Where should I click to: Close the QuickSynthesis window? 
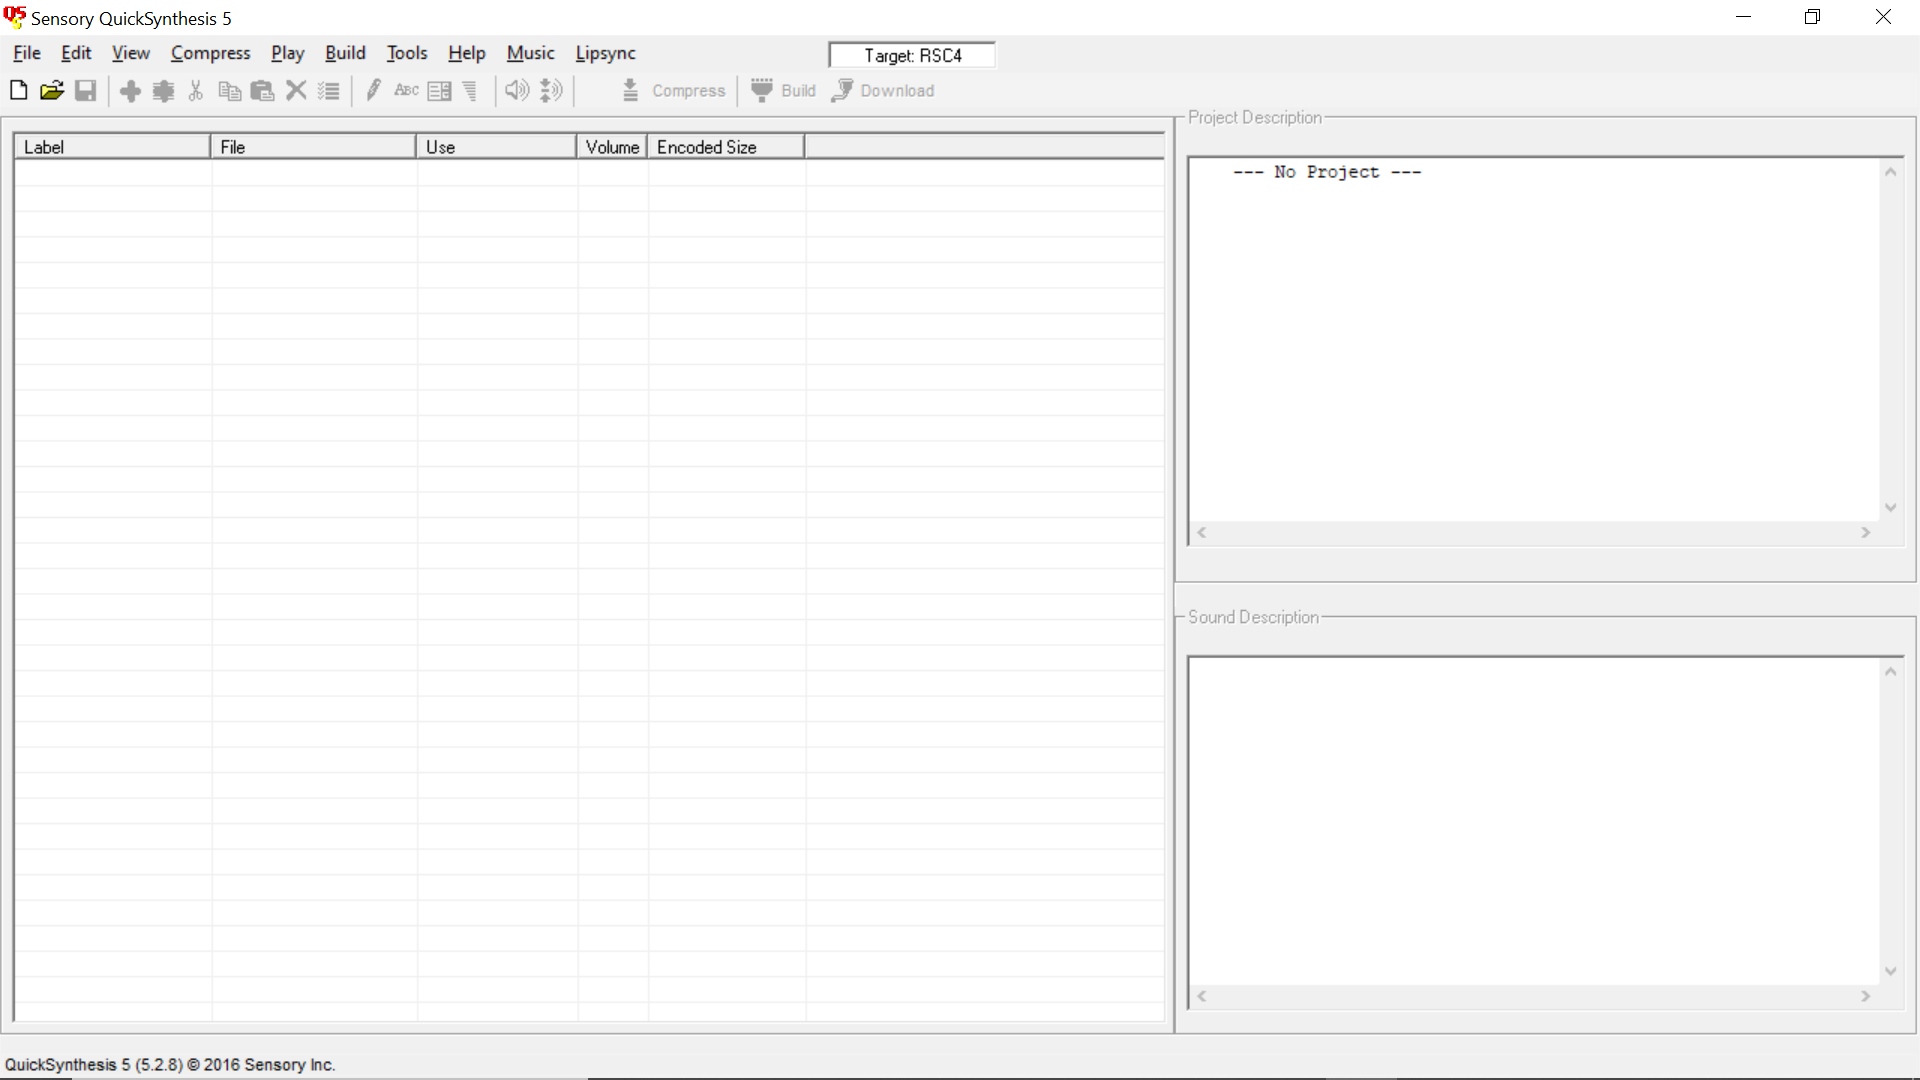tap(1883, 17)
